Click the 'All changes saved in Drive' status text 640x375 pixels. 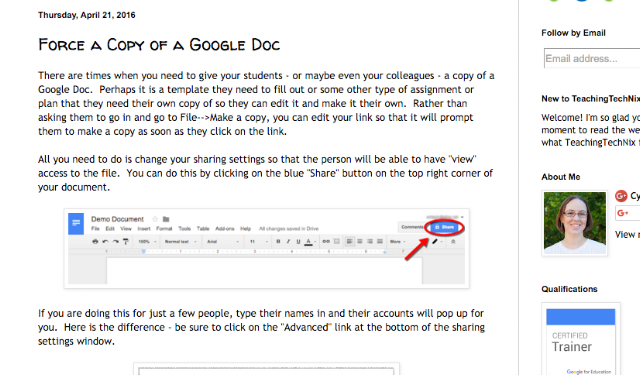pyautogui.click(x=289, y=229)
